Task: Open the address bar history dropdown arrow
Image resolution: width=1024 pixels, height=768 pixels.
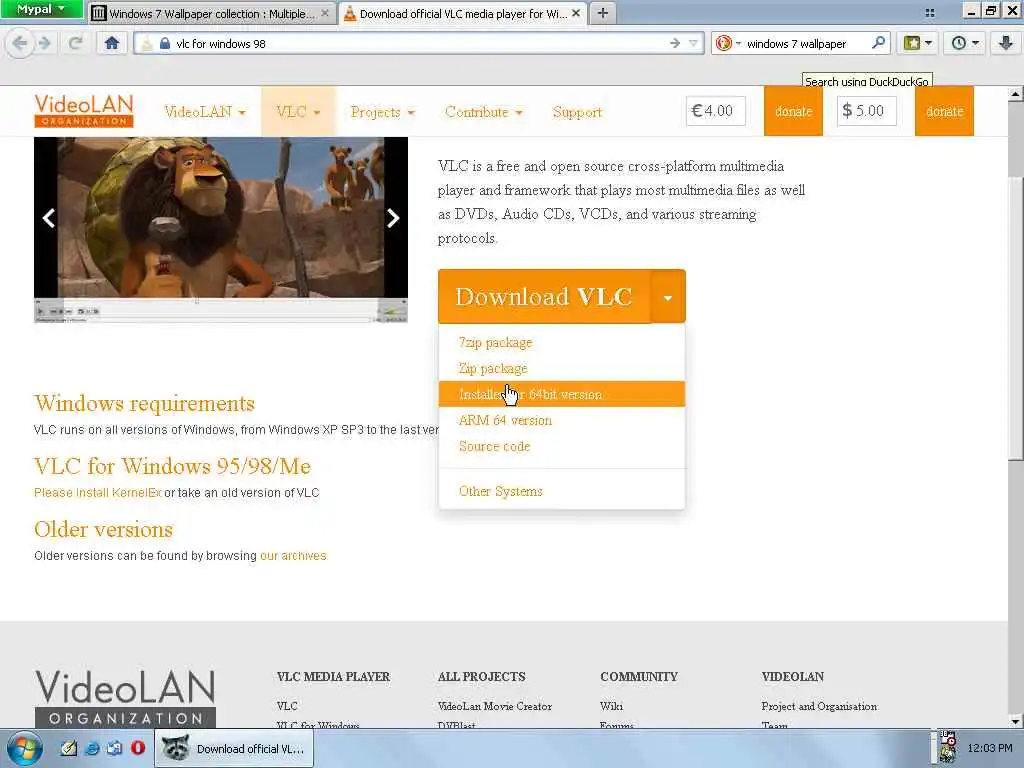Action: click(693, 44)
